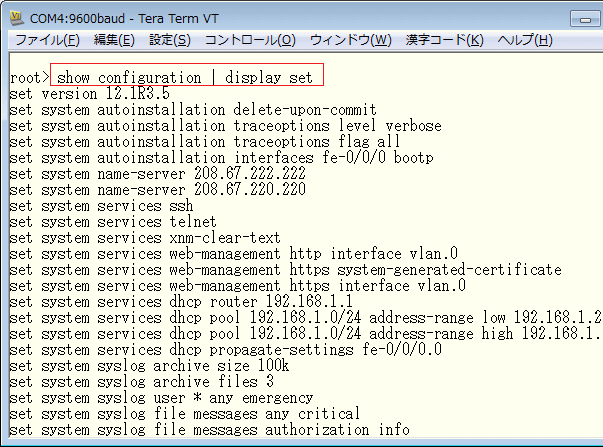
Task: Click the dhcp router 192.168.1.1 line
Action: 181,302
